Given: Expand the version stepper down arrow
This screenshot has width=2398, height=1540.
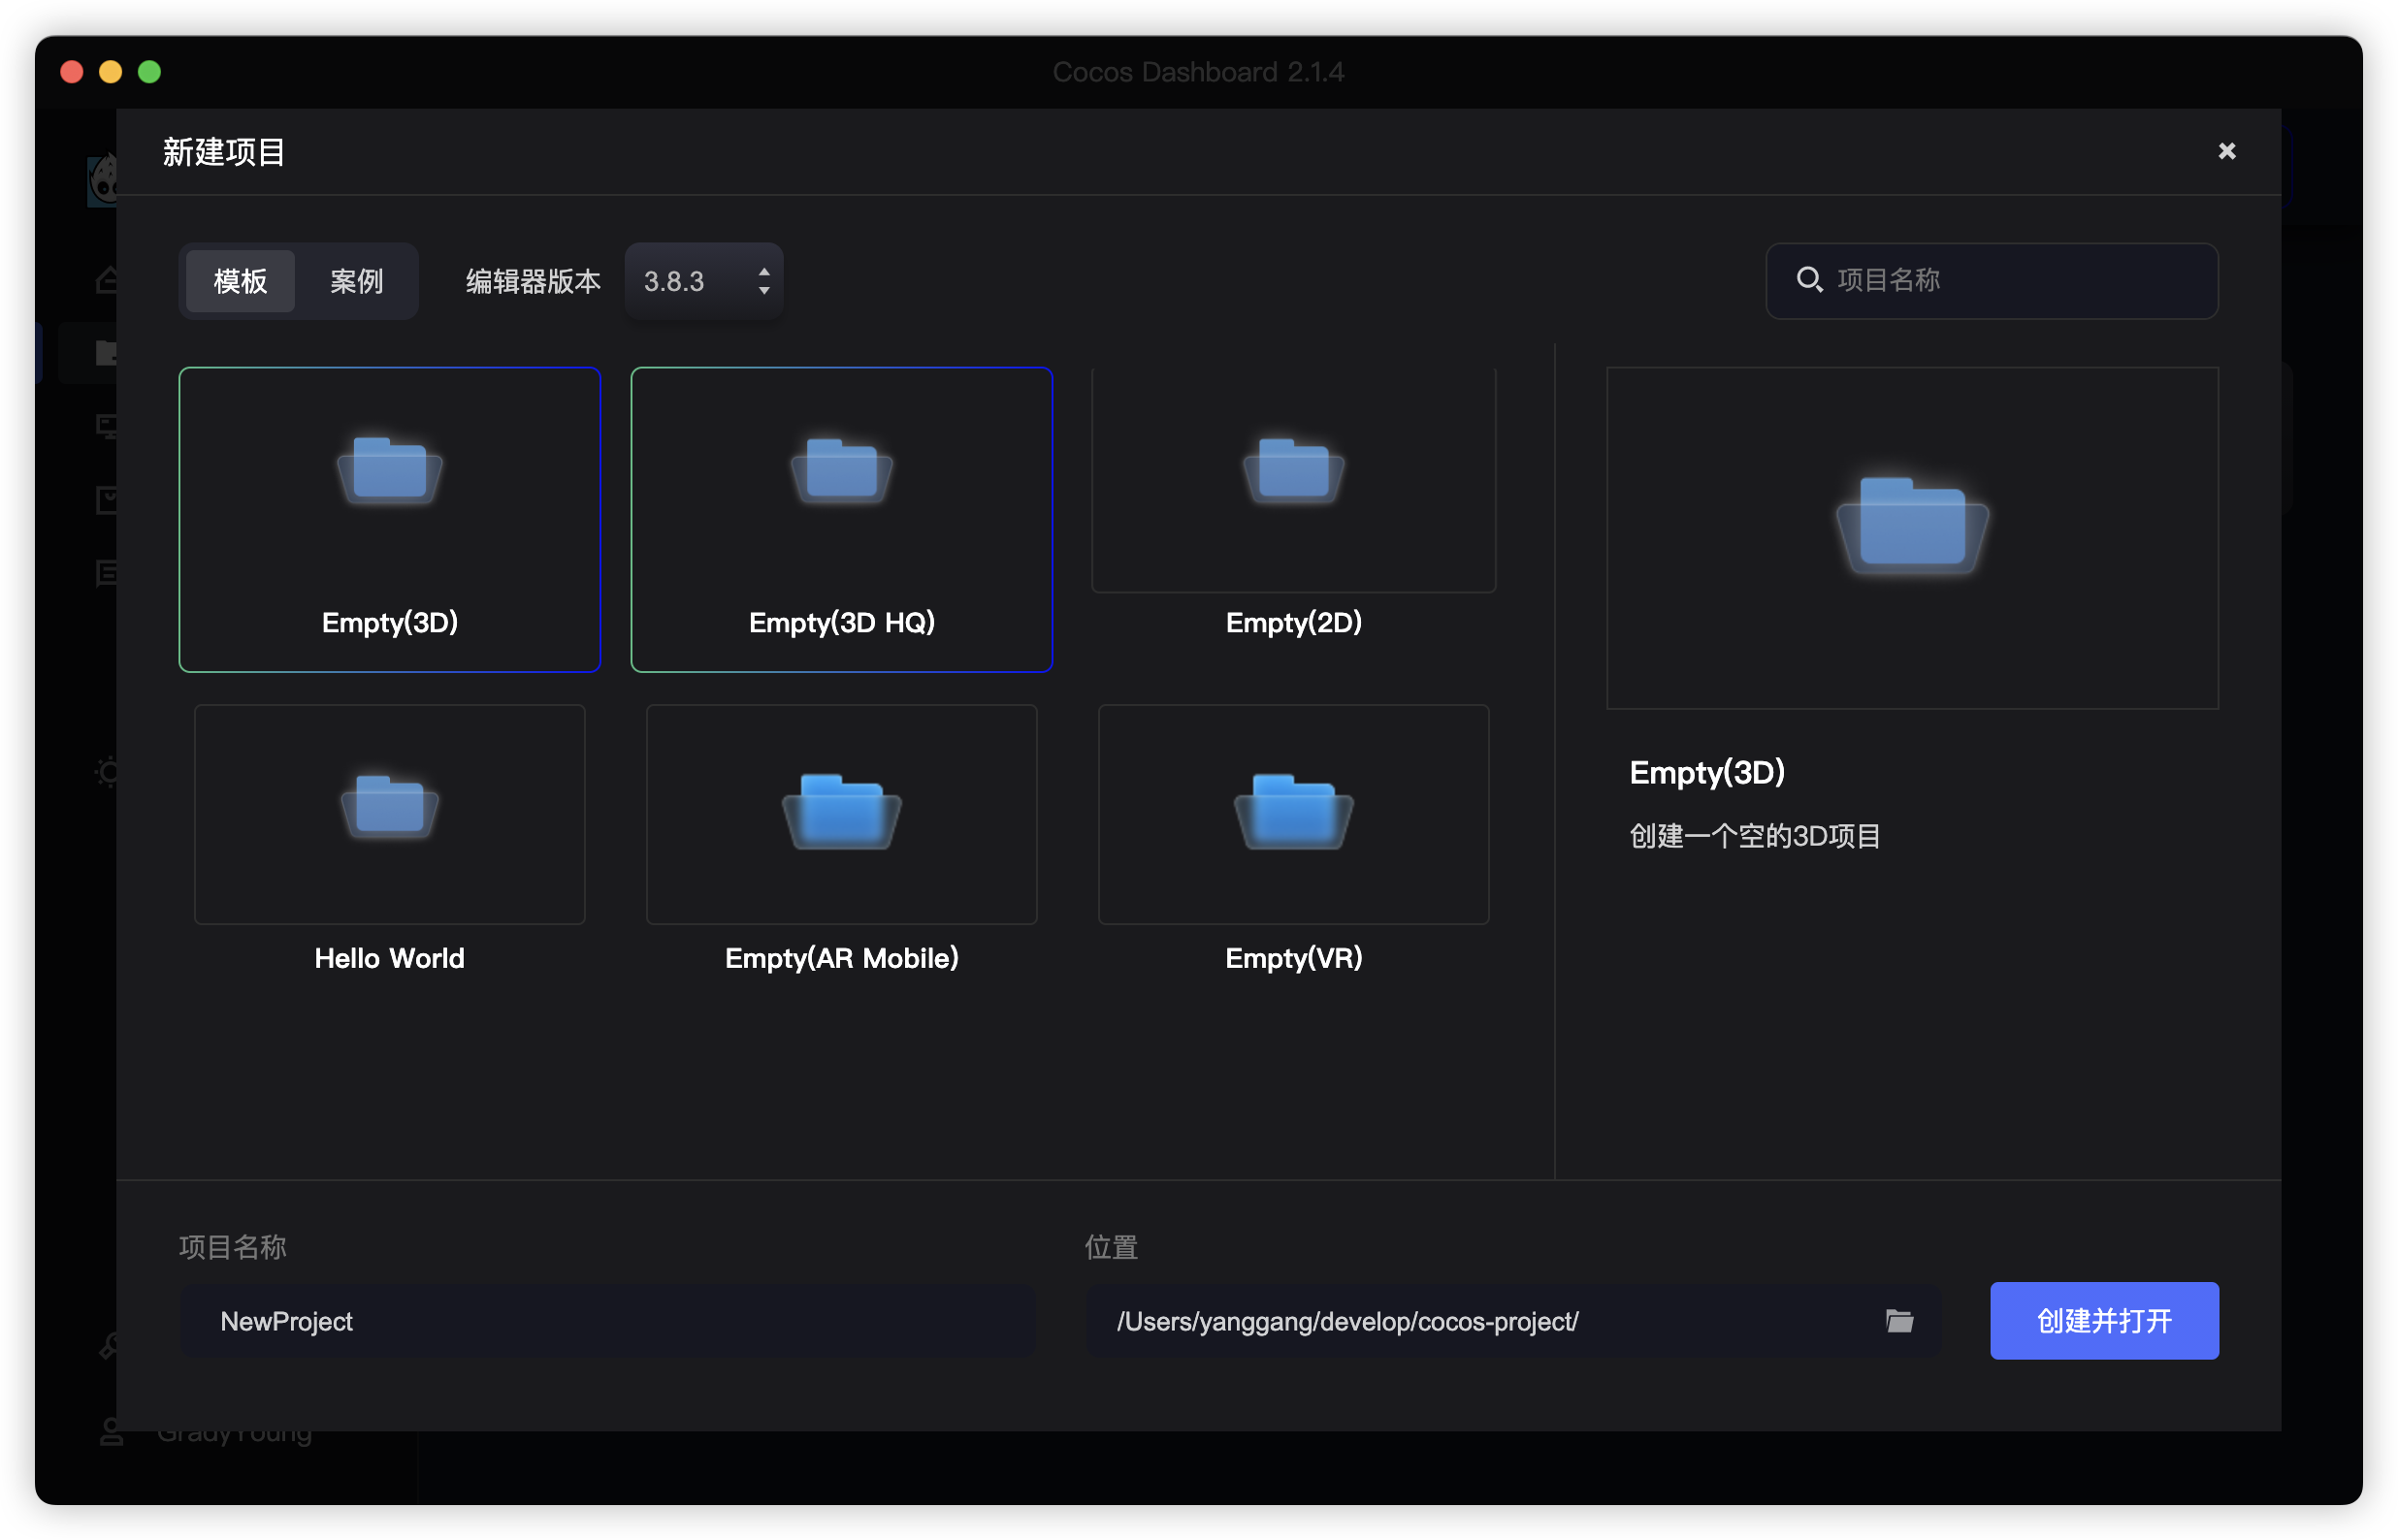Looking at the screenshot, I should pyautogui.click(x=763, y=290).
